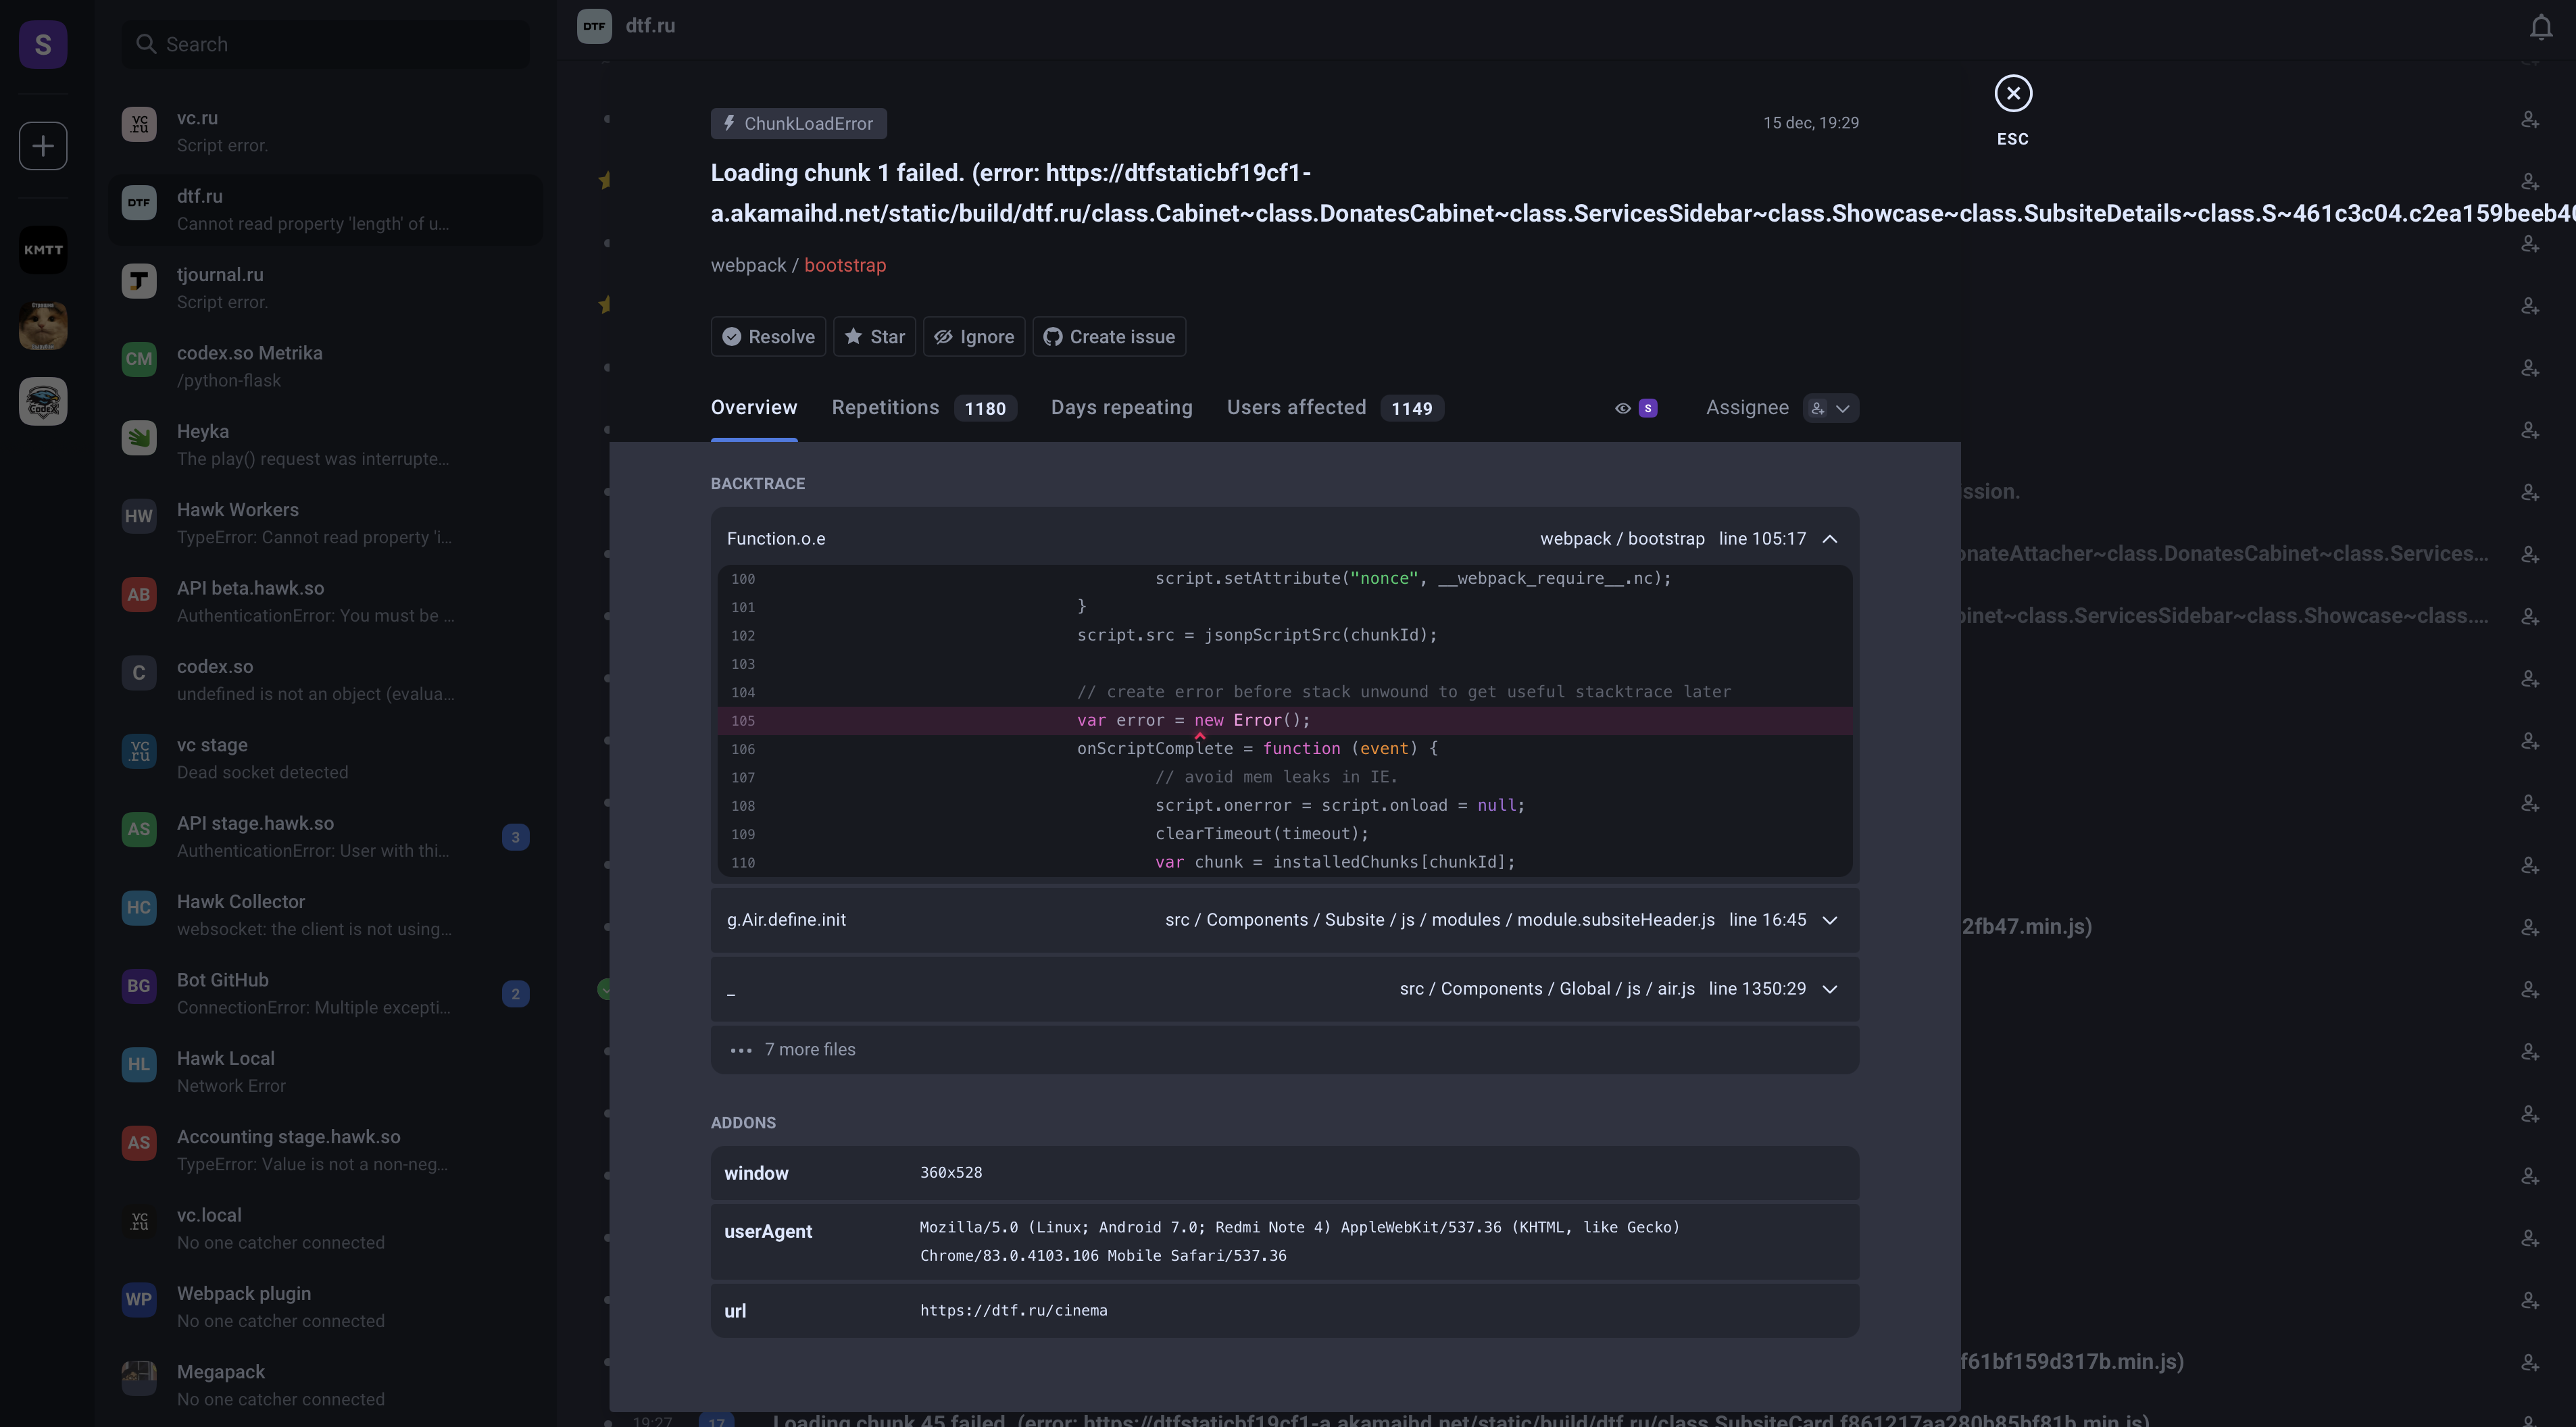This screenshot has width=2576, height=1427.
Task: Open the notifications bell
Action: [2541, 26]
